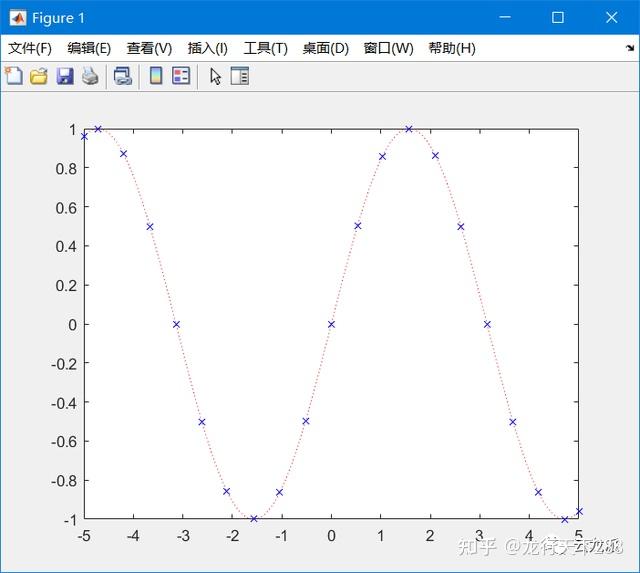Click the peak marker near x=1.5
This screenshot has height=573, width=640.
(409, 129)
